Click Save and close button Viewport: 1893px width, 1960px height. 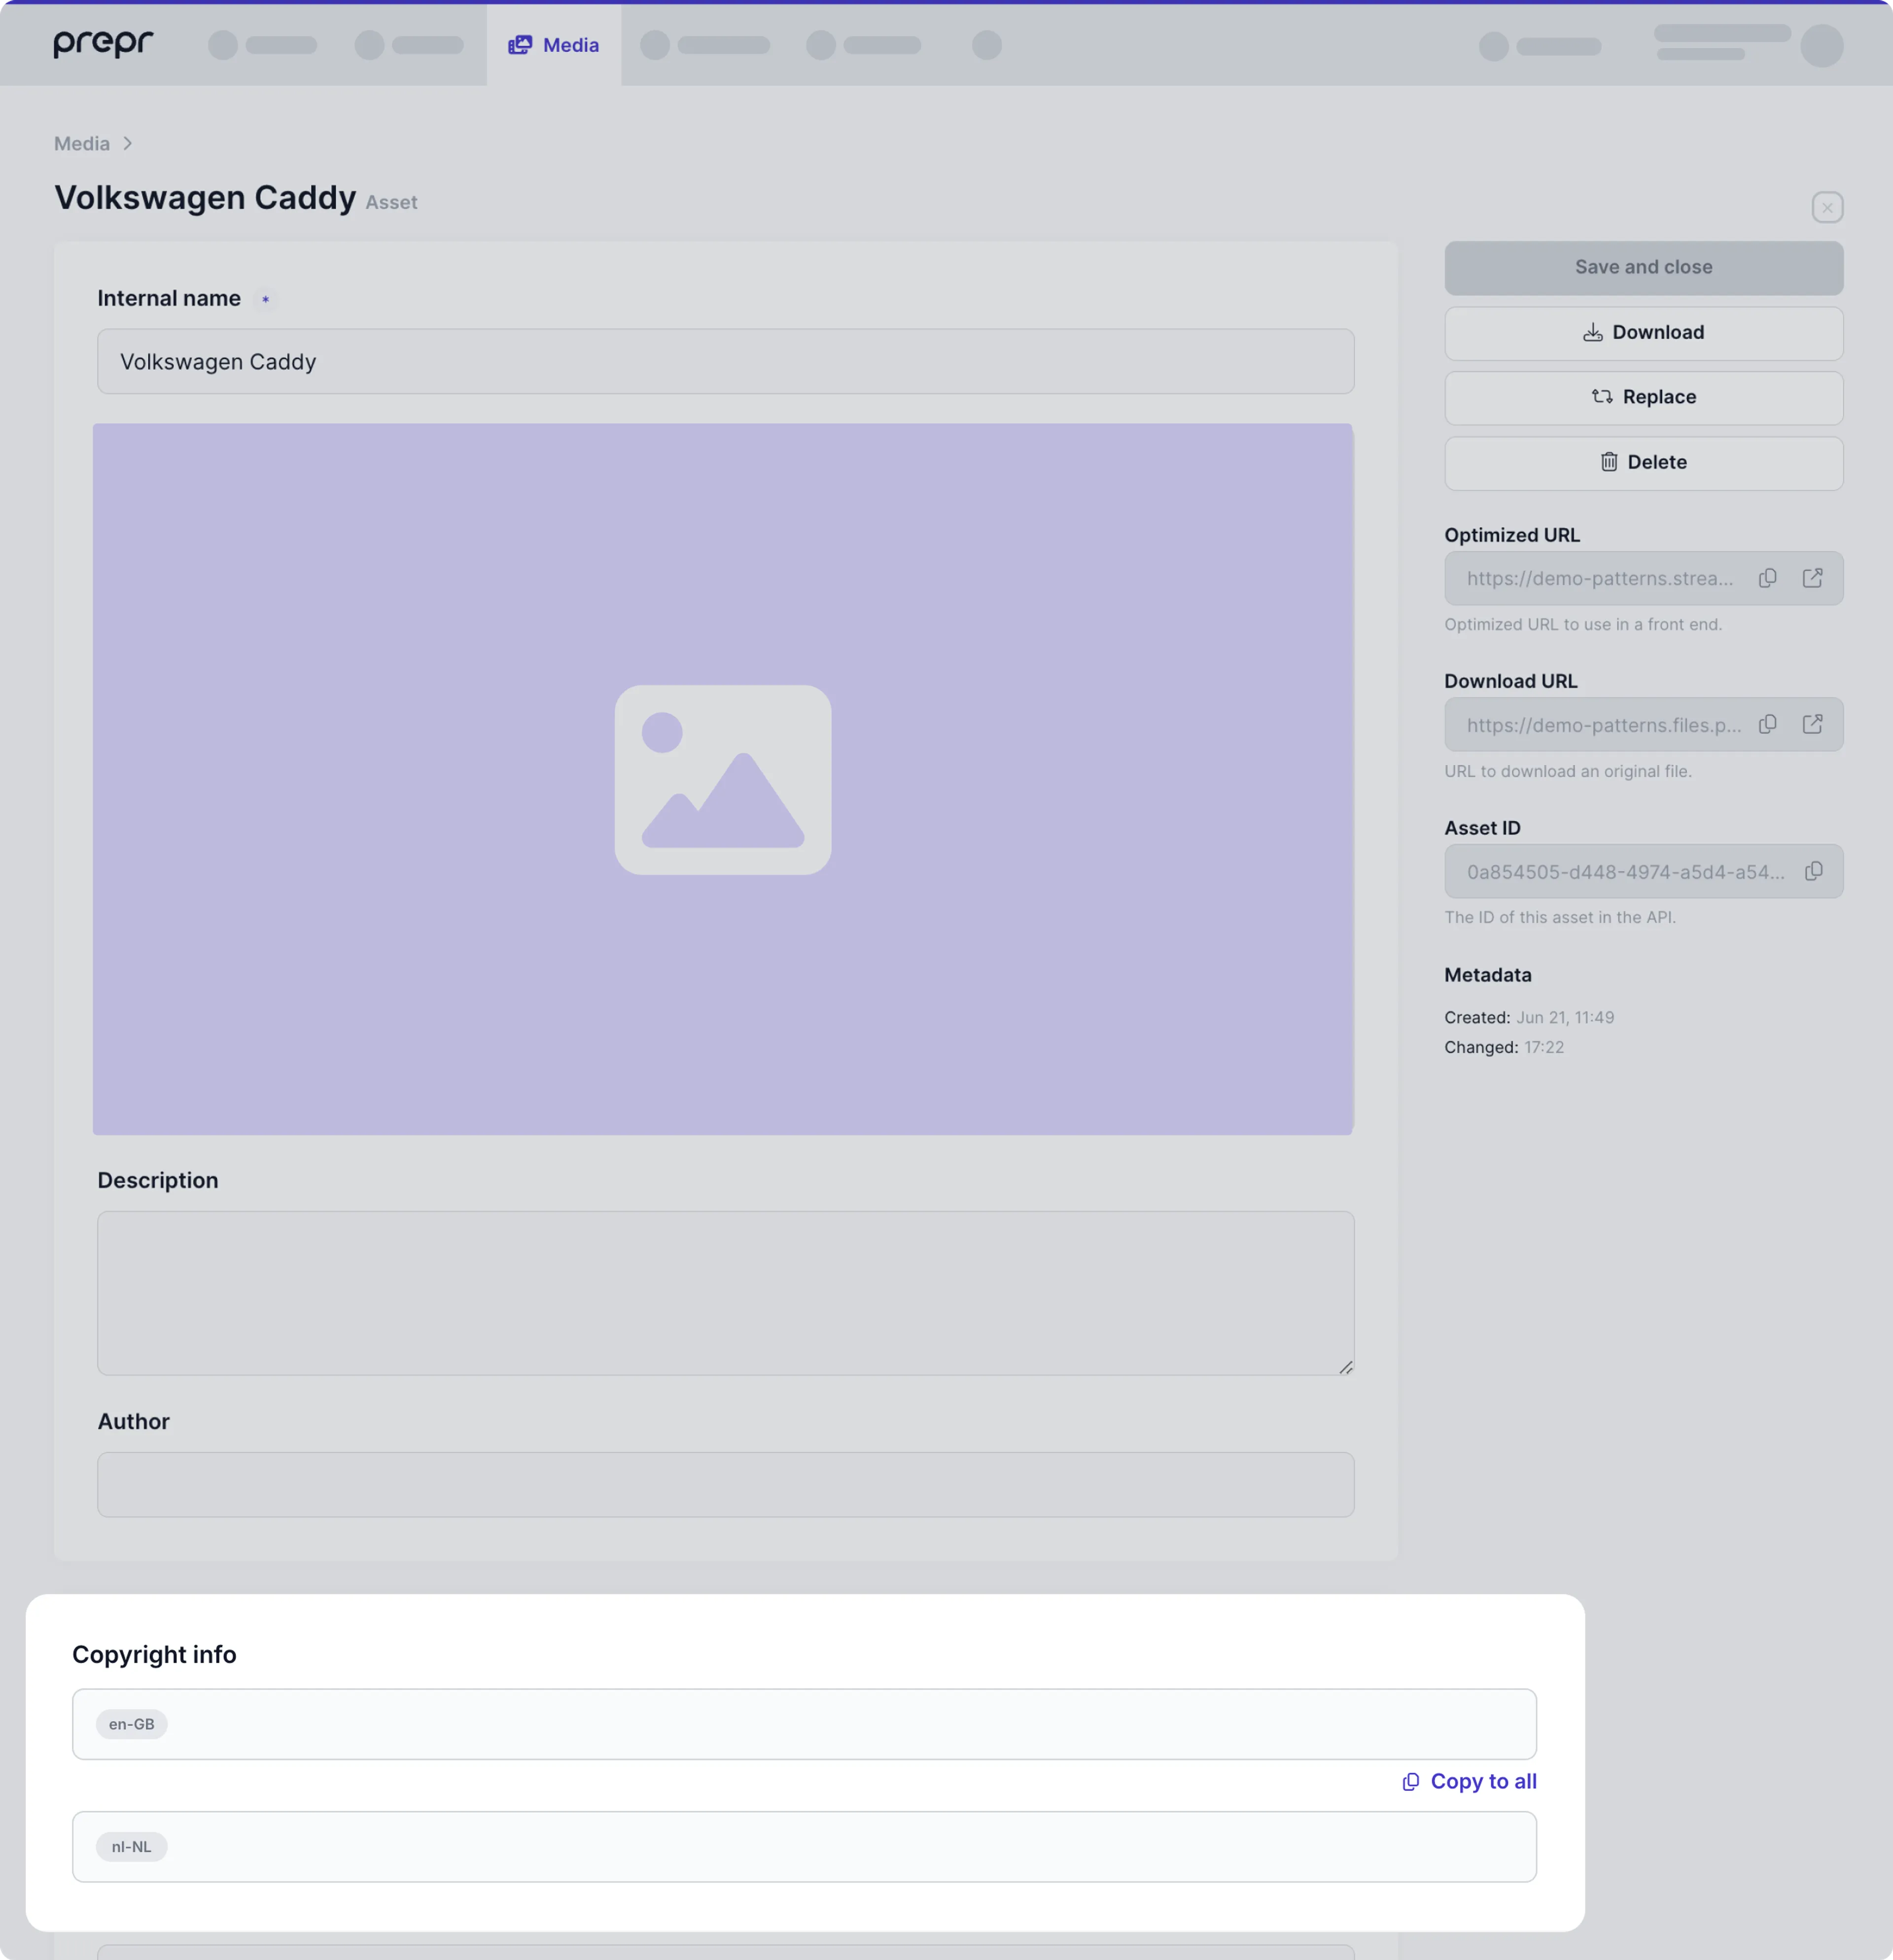[1643, 267]
